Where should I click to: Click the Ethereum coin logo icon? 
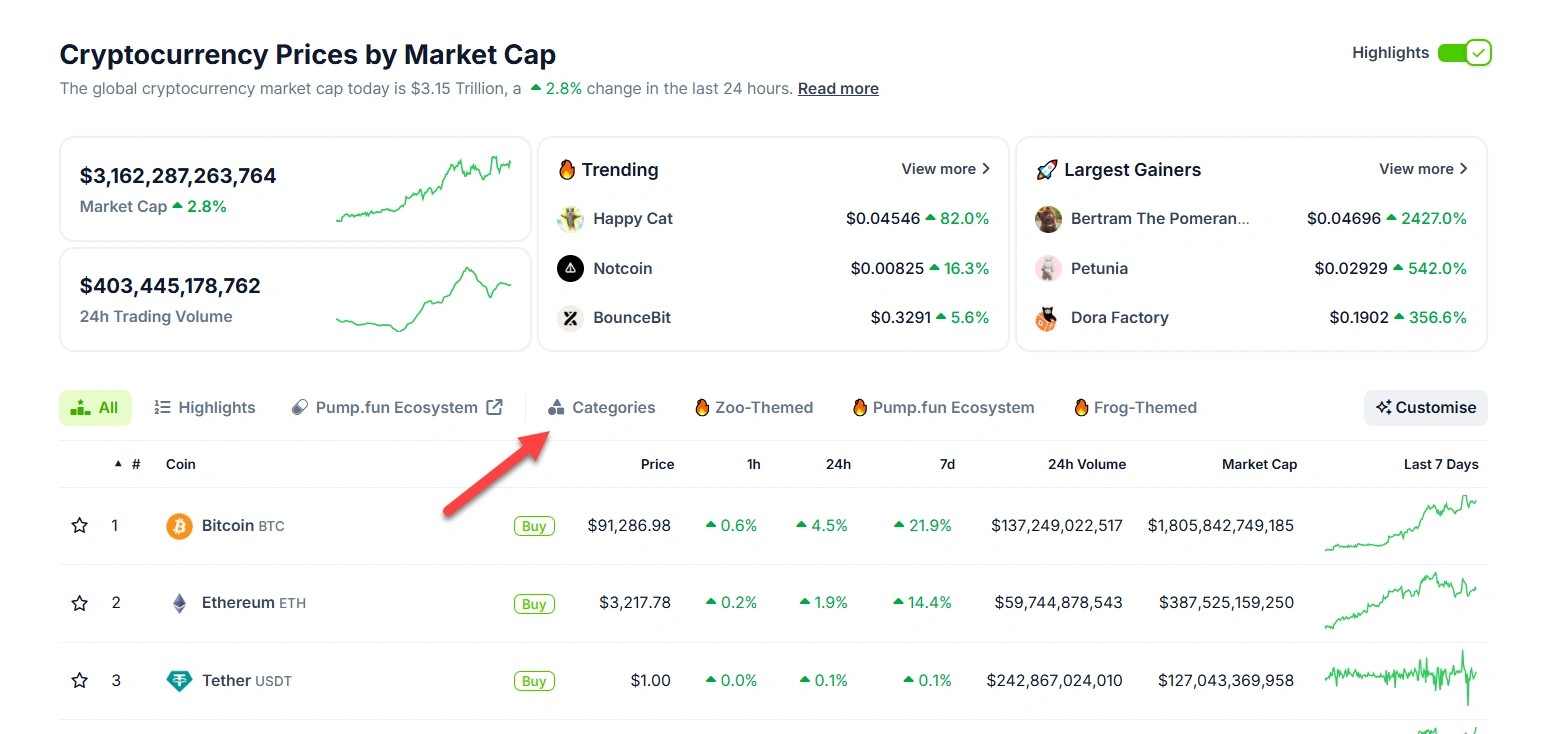click(x=179, y=603)
